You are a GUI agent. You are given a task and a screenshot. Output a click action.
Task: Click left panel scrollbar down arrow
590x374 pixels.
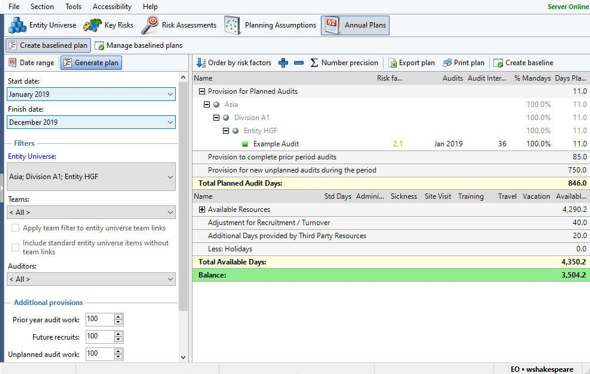pos(183,357)
